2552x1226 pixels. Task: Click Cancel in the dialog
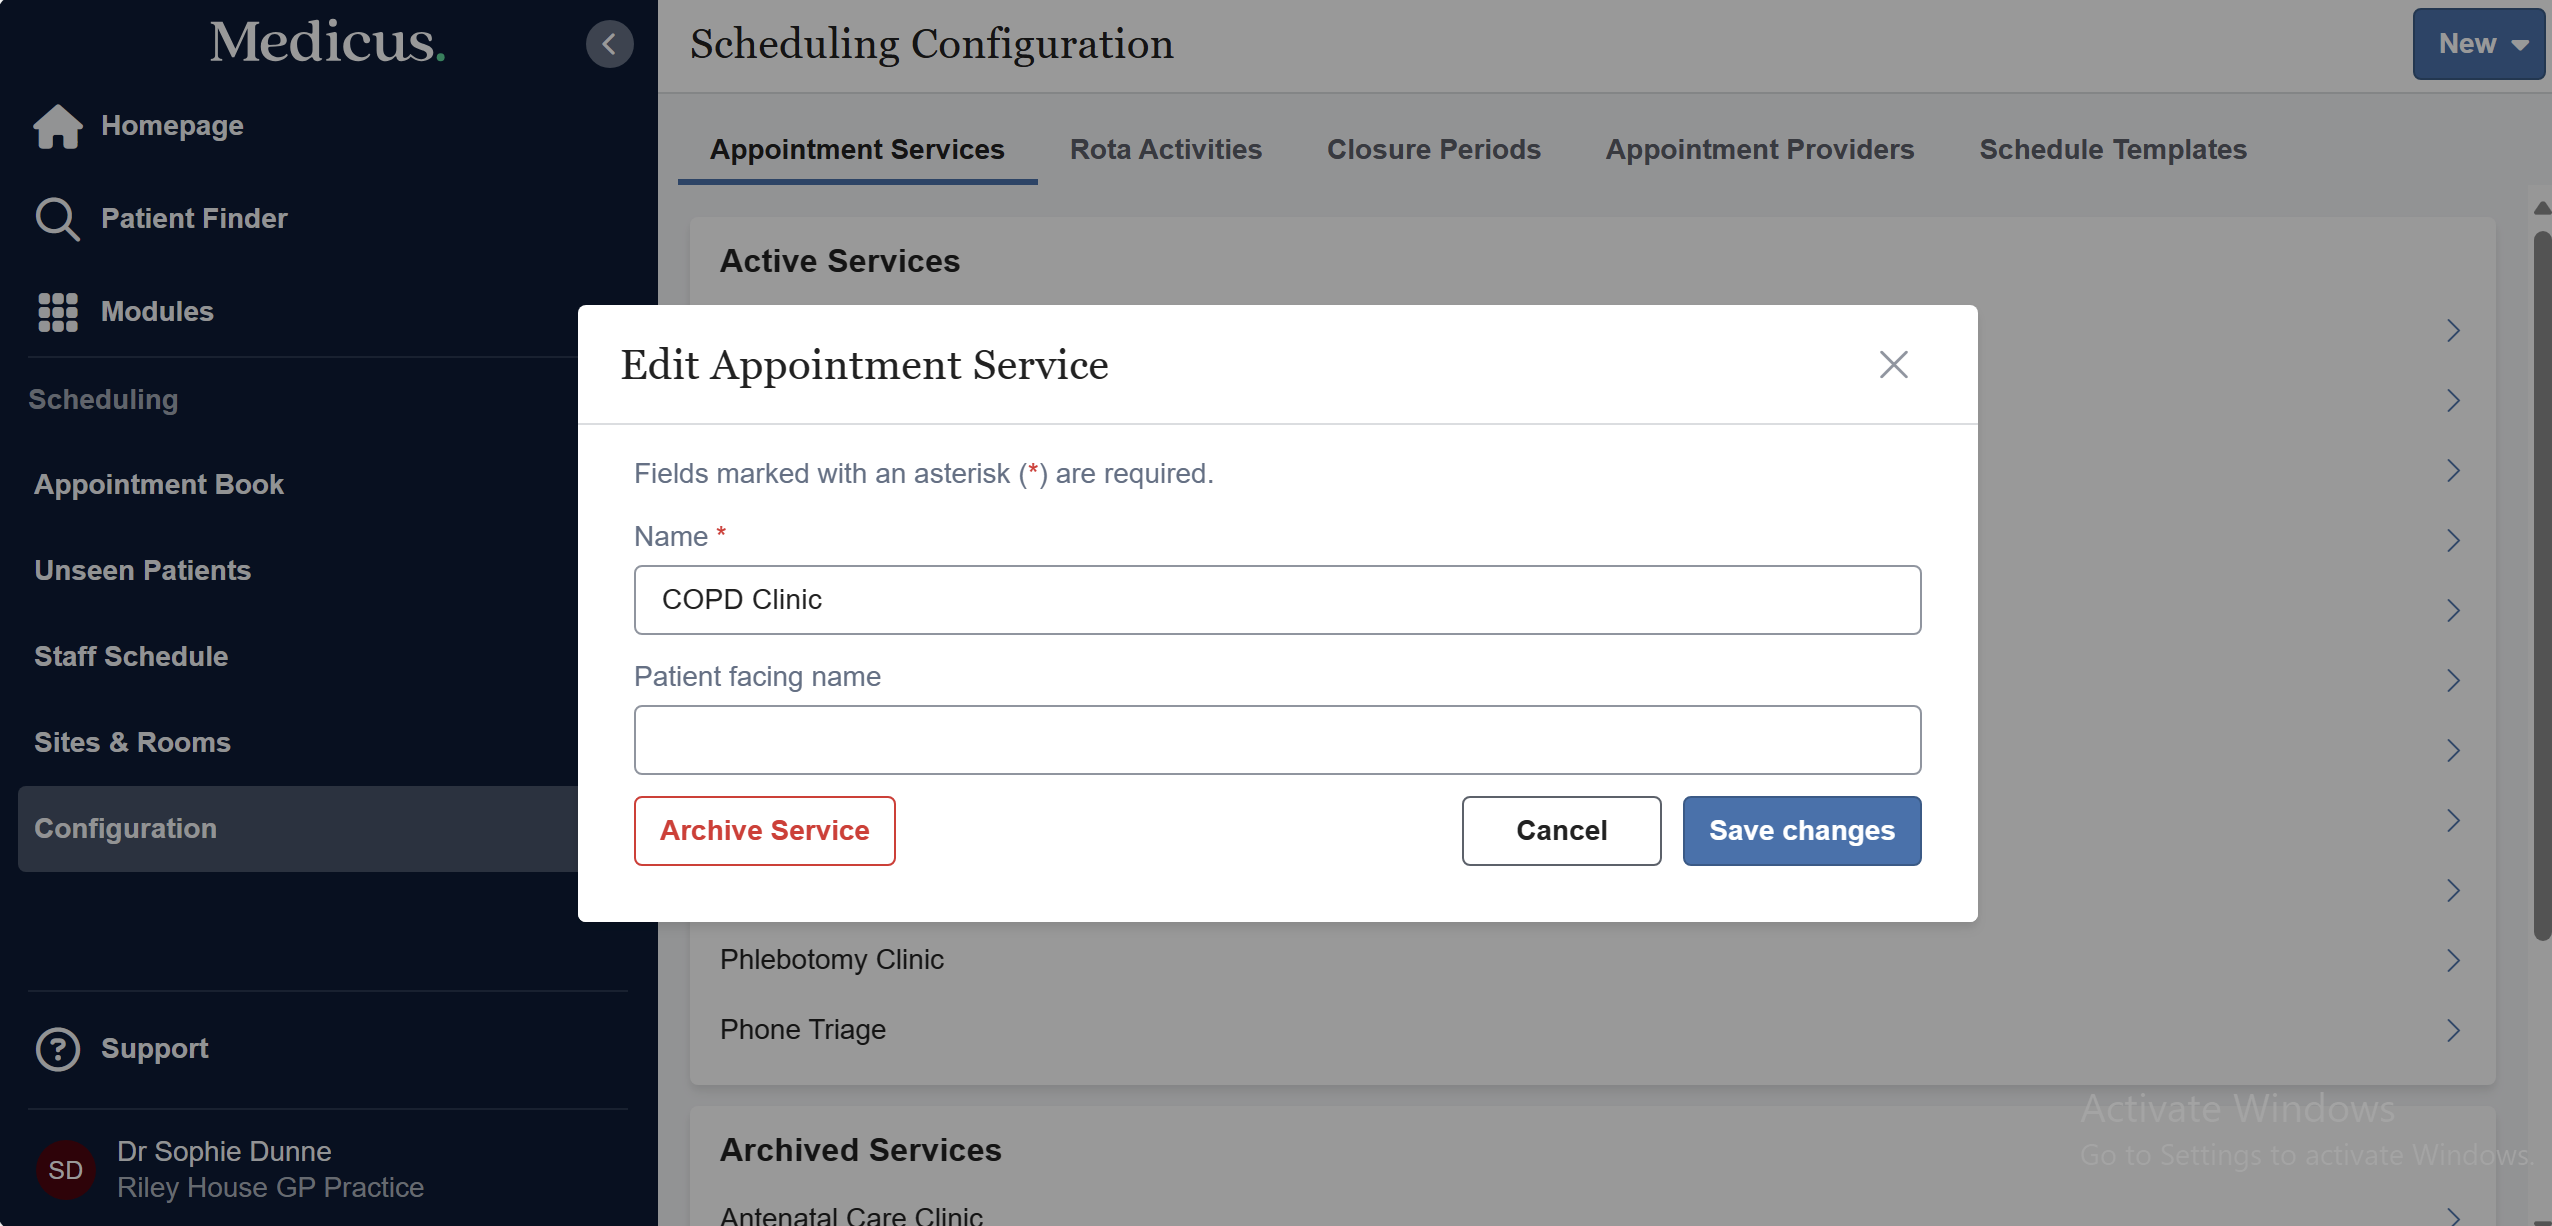click(1561, 831)
